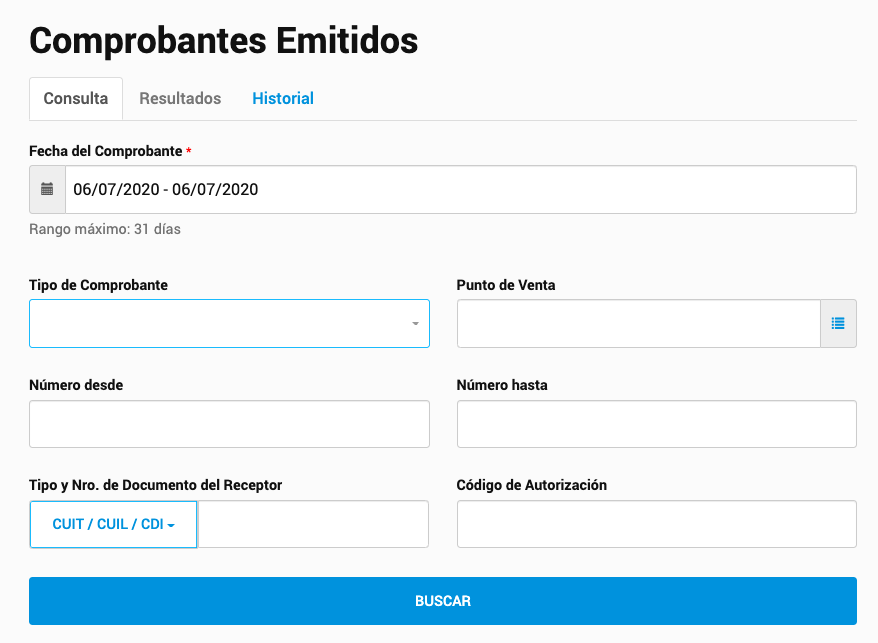Click the Rango máximo: 31 días hint text
Screen dimensions: 878x643
105,229
